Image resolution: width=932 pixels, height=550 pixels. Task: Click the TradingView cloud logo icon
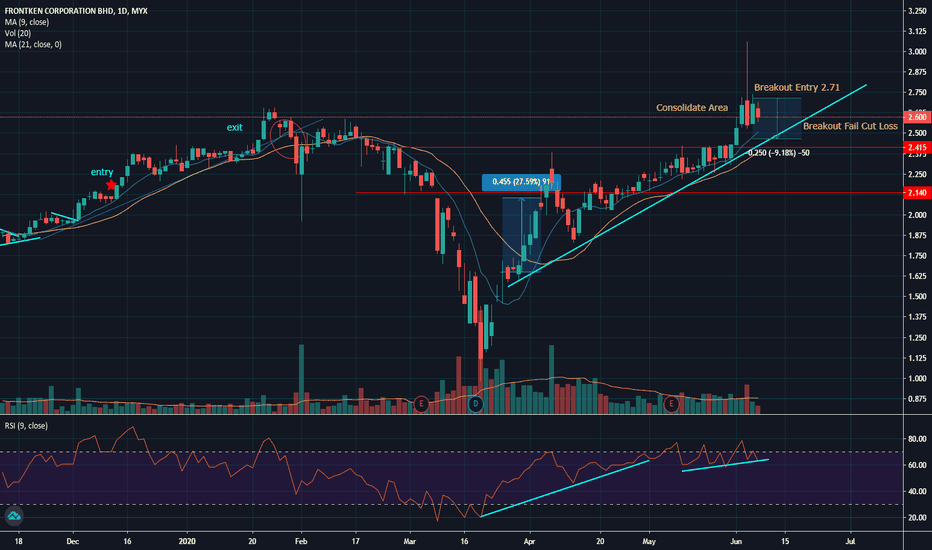click(14, 516)
